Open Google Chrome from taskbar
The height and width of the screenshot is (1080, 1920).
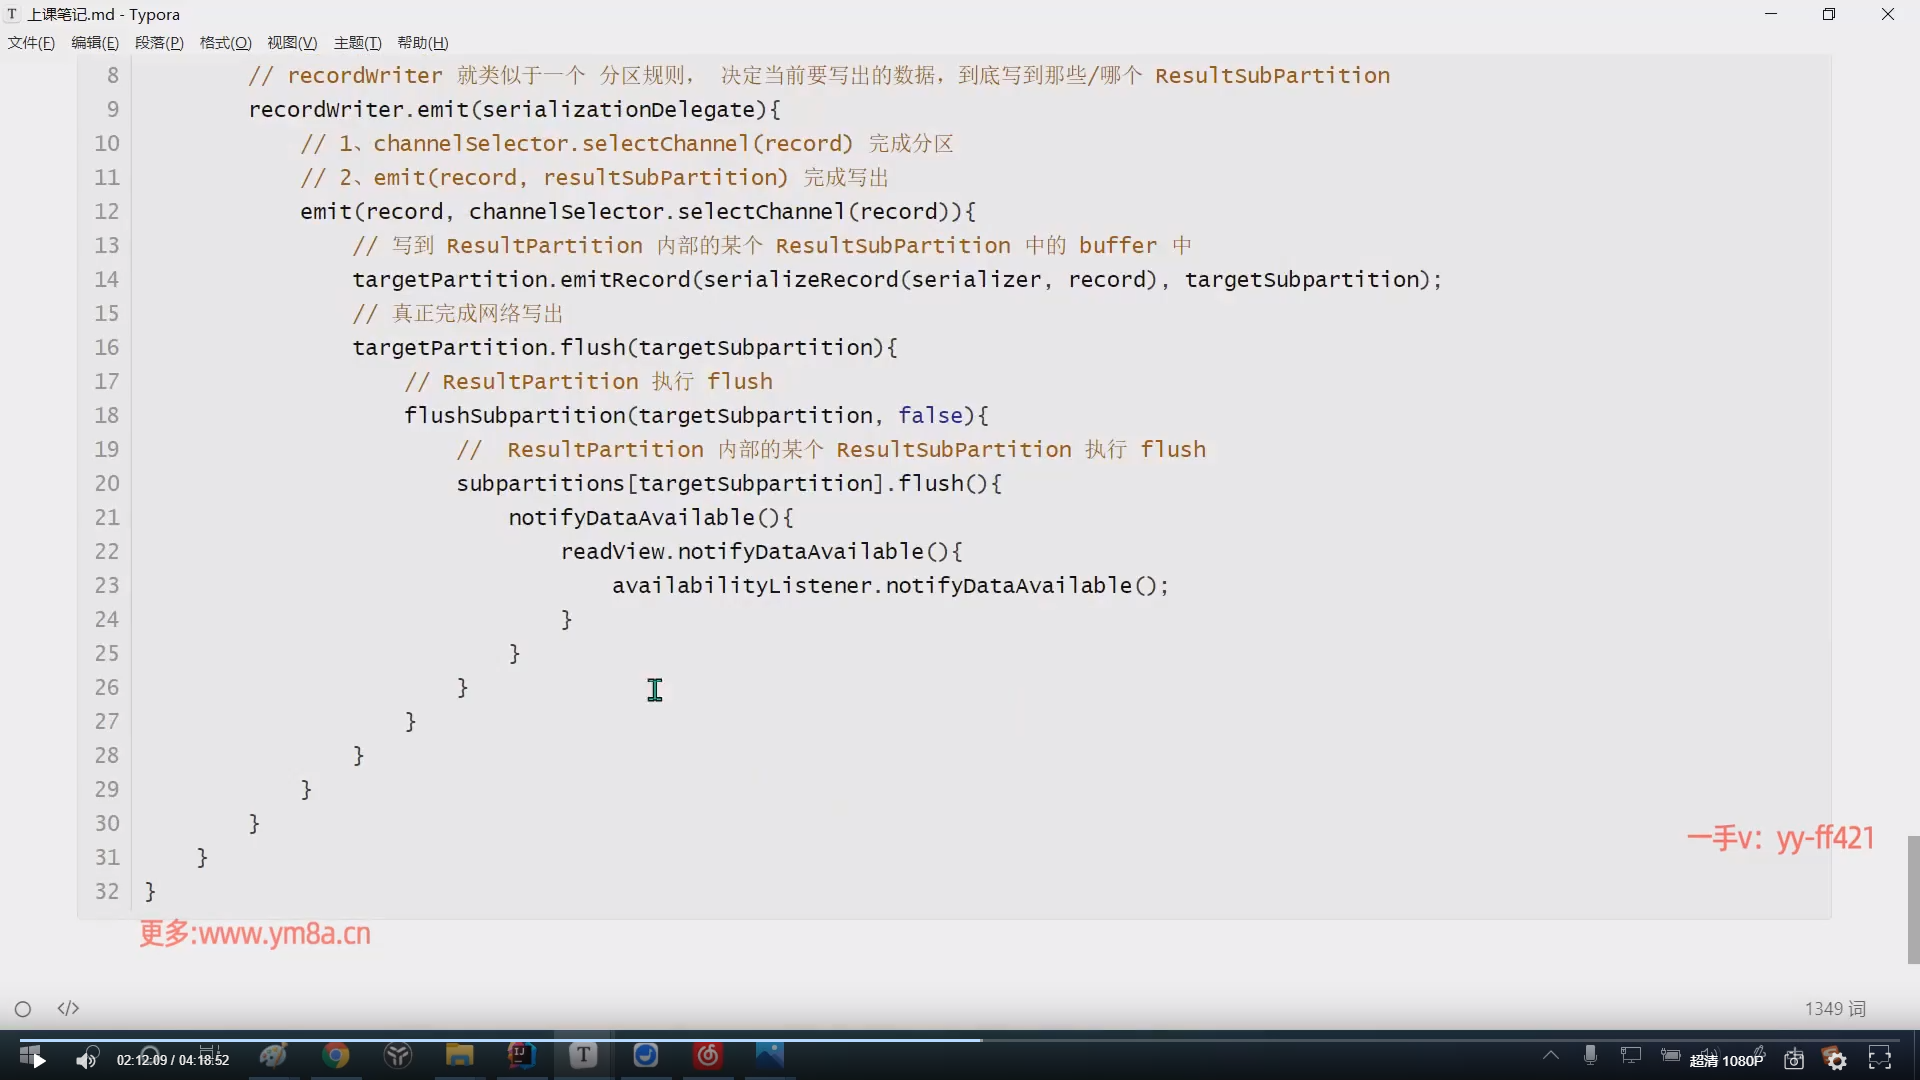click(x=336, y=1055)
